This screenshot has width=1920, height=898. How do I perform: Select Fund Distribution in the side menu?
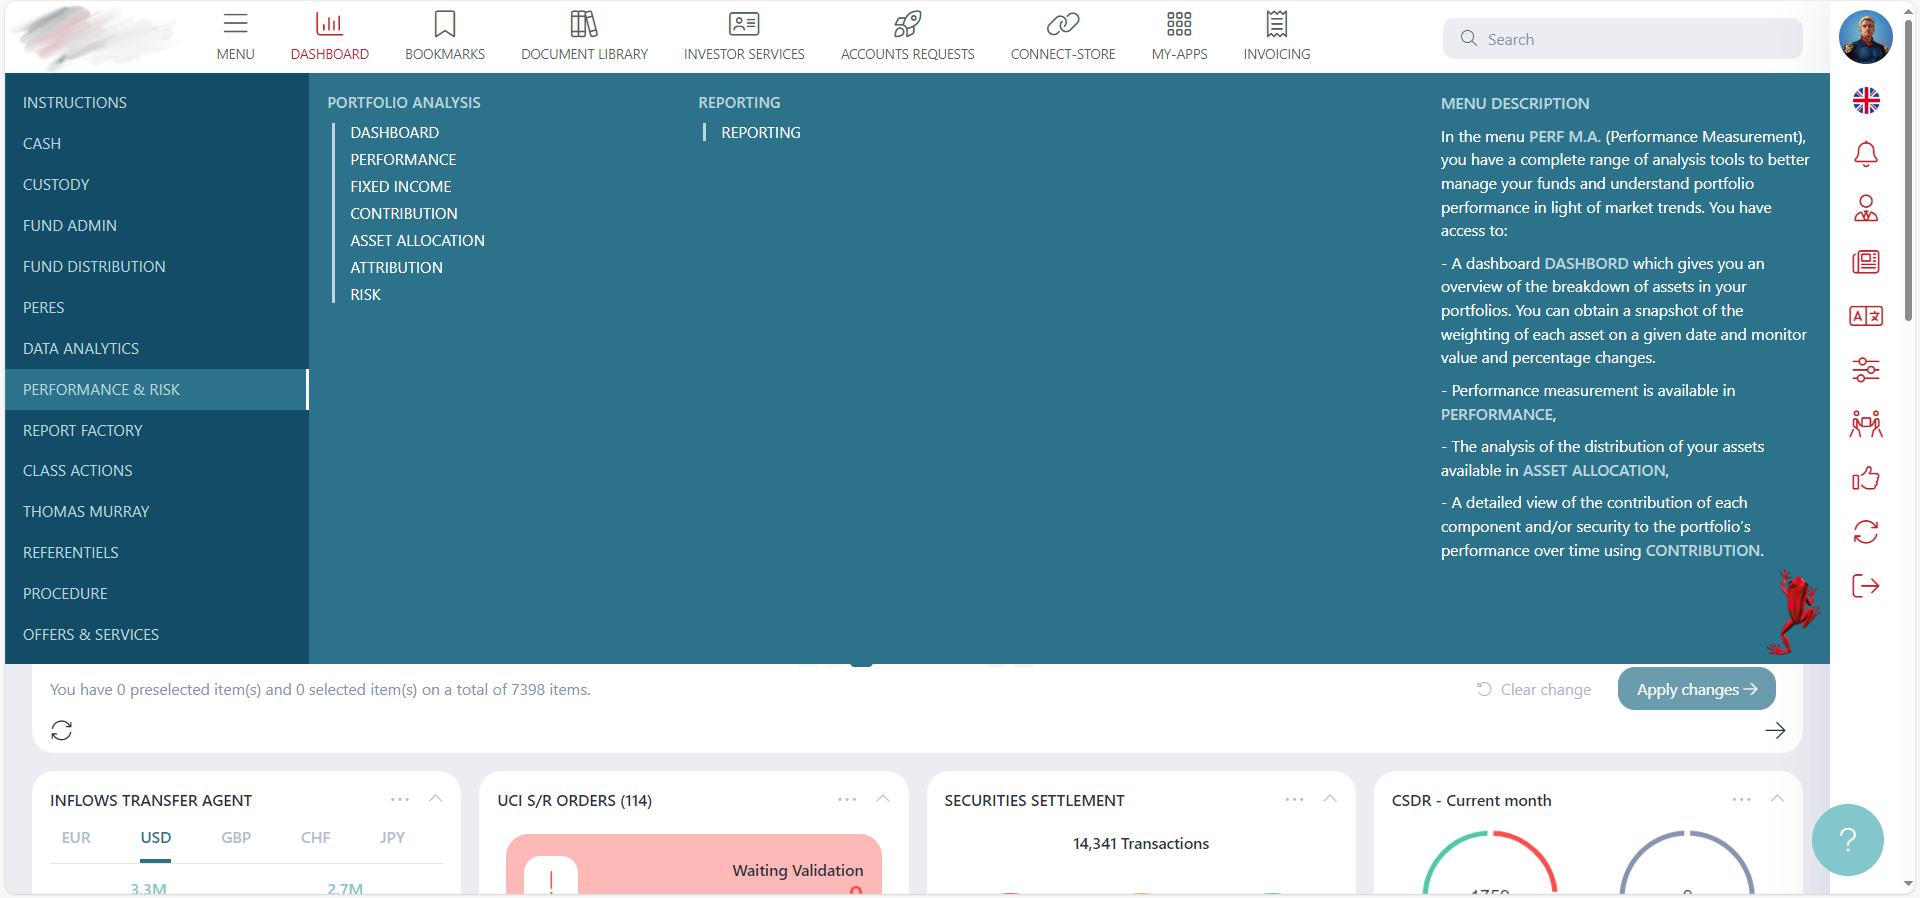pos(94,267)
